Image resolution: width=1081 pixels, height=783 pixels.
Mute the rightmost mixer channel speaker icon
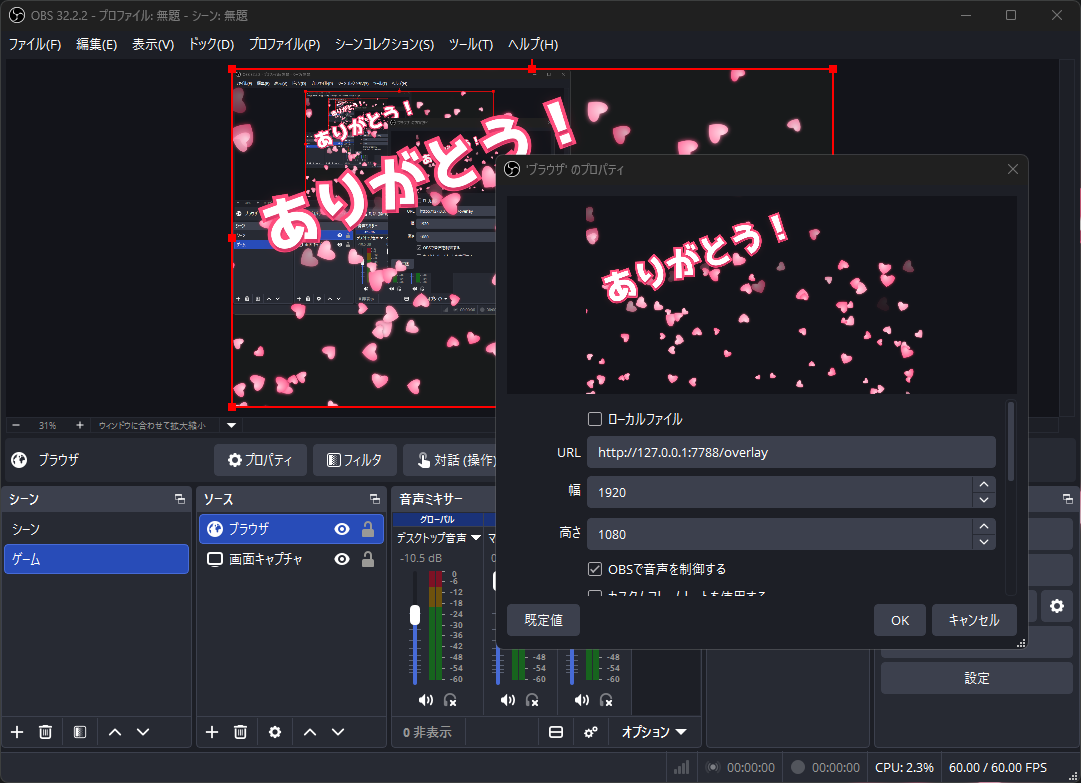582,700
